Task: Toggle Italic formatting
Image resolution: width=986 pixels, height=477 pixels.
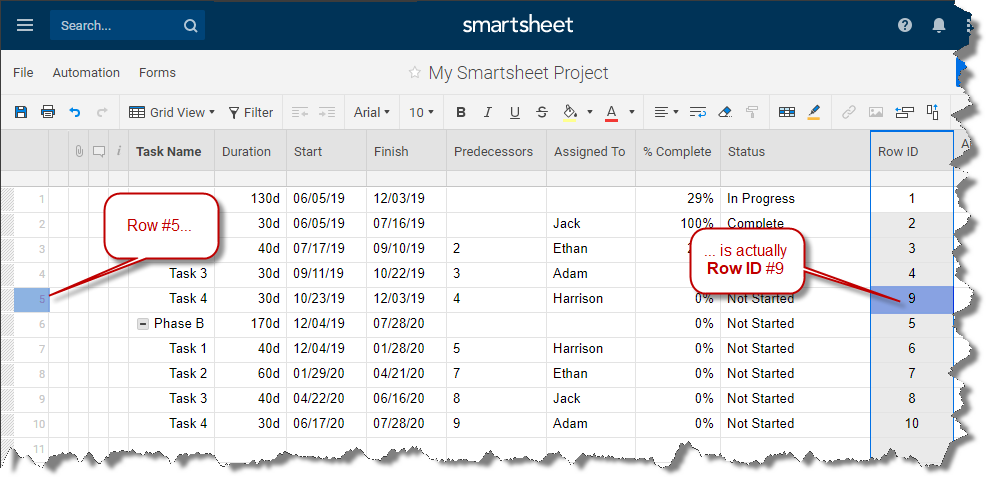Action: pyautogui.click(x=488, y=112)
